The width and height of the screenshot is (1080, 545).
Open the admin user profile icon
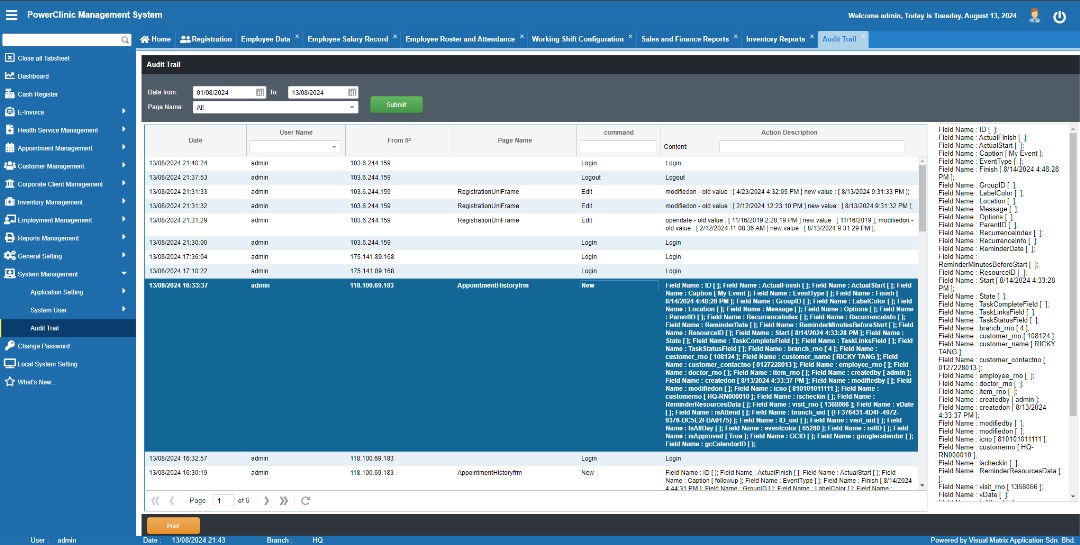pos(1034,16)
